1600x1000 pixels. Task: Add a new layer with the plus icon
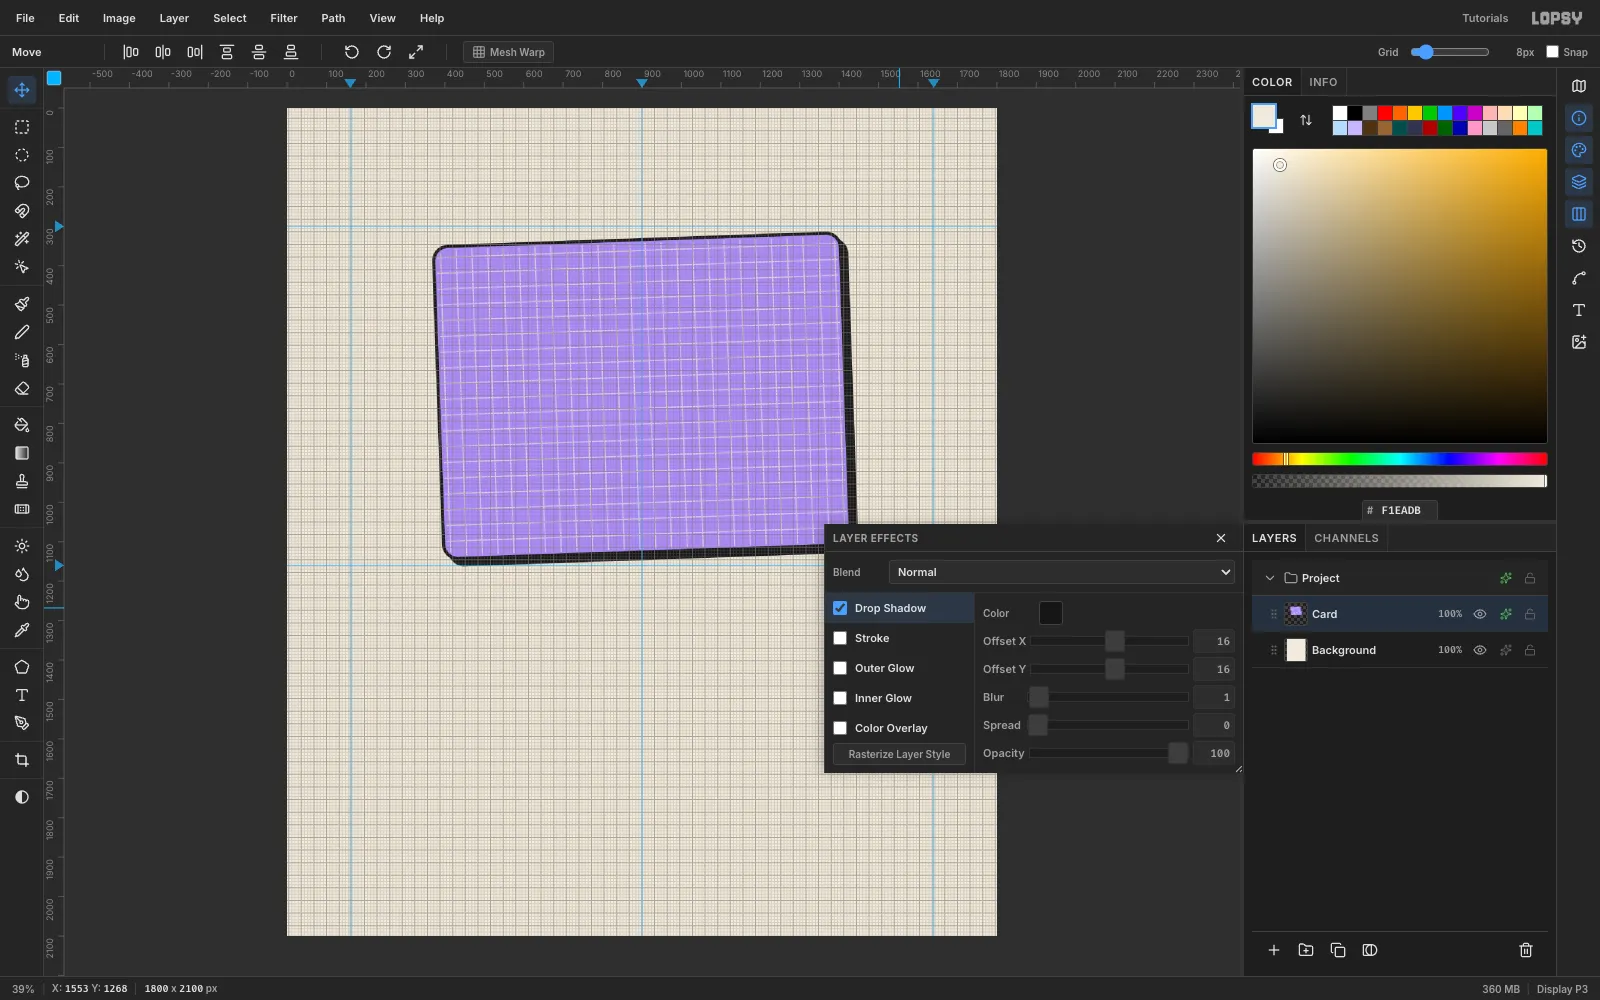click(x=1274, y=950)
